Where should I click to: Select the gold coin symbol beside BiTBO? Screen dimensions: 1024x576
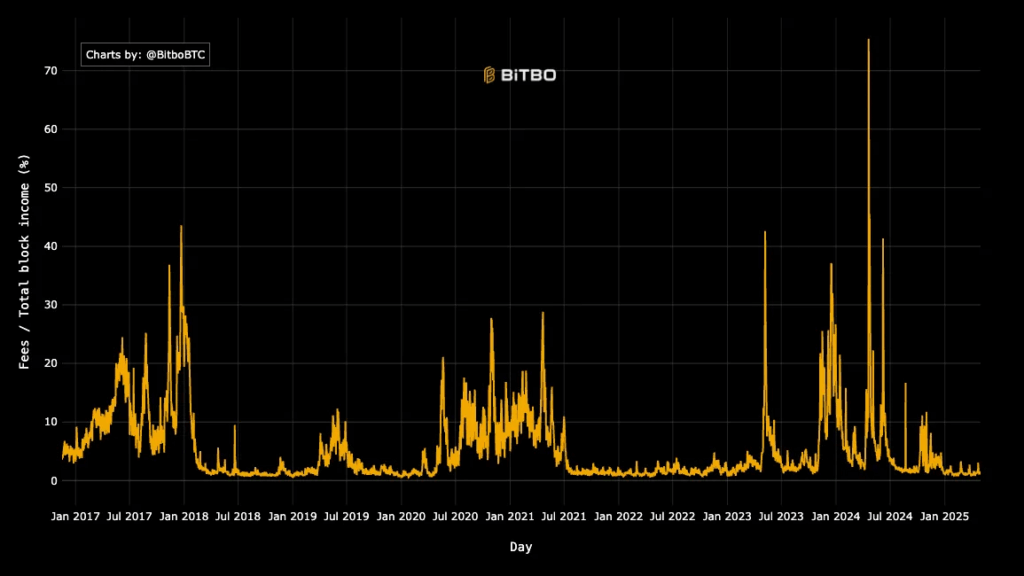(489, 73)
